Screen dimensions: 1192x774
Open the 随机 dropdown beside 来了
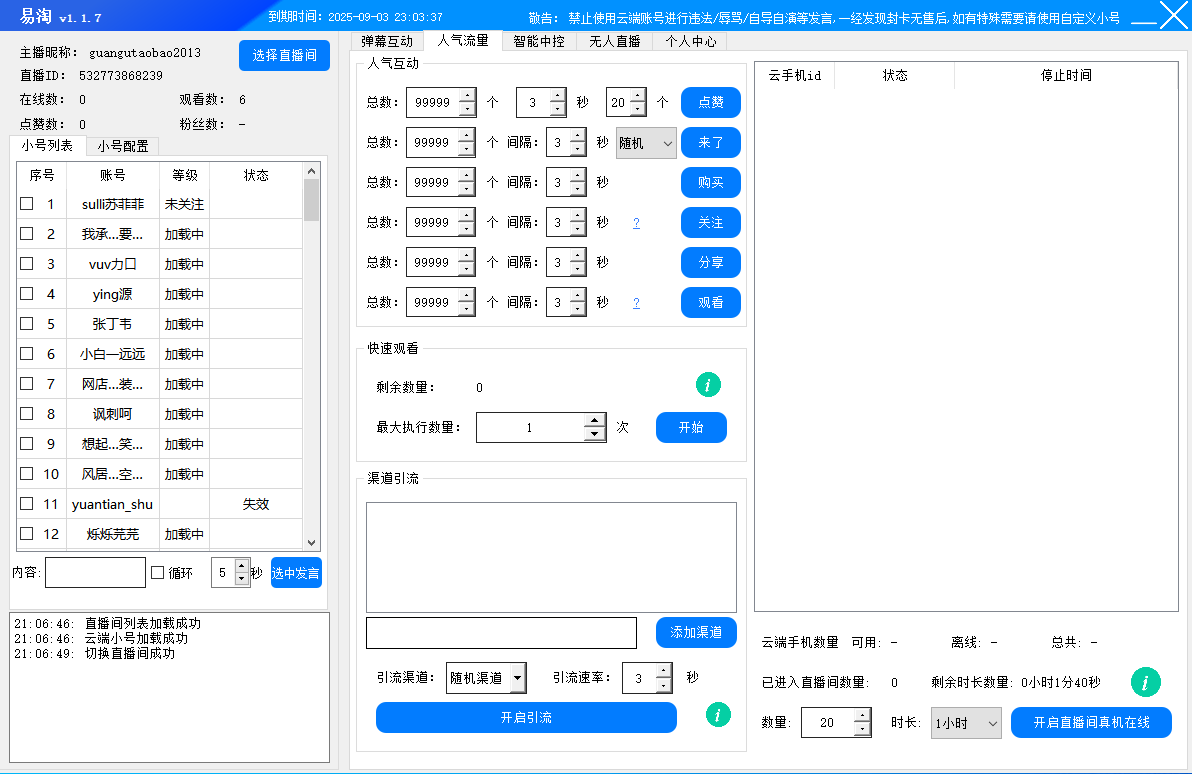coord(646,143)
